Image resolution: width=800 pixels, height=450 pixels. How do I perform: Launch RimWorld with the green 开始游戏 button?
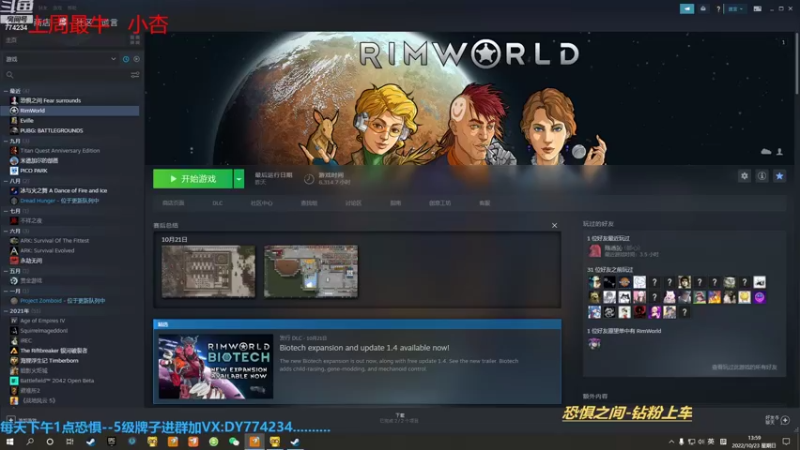192,179
